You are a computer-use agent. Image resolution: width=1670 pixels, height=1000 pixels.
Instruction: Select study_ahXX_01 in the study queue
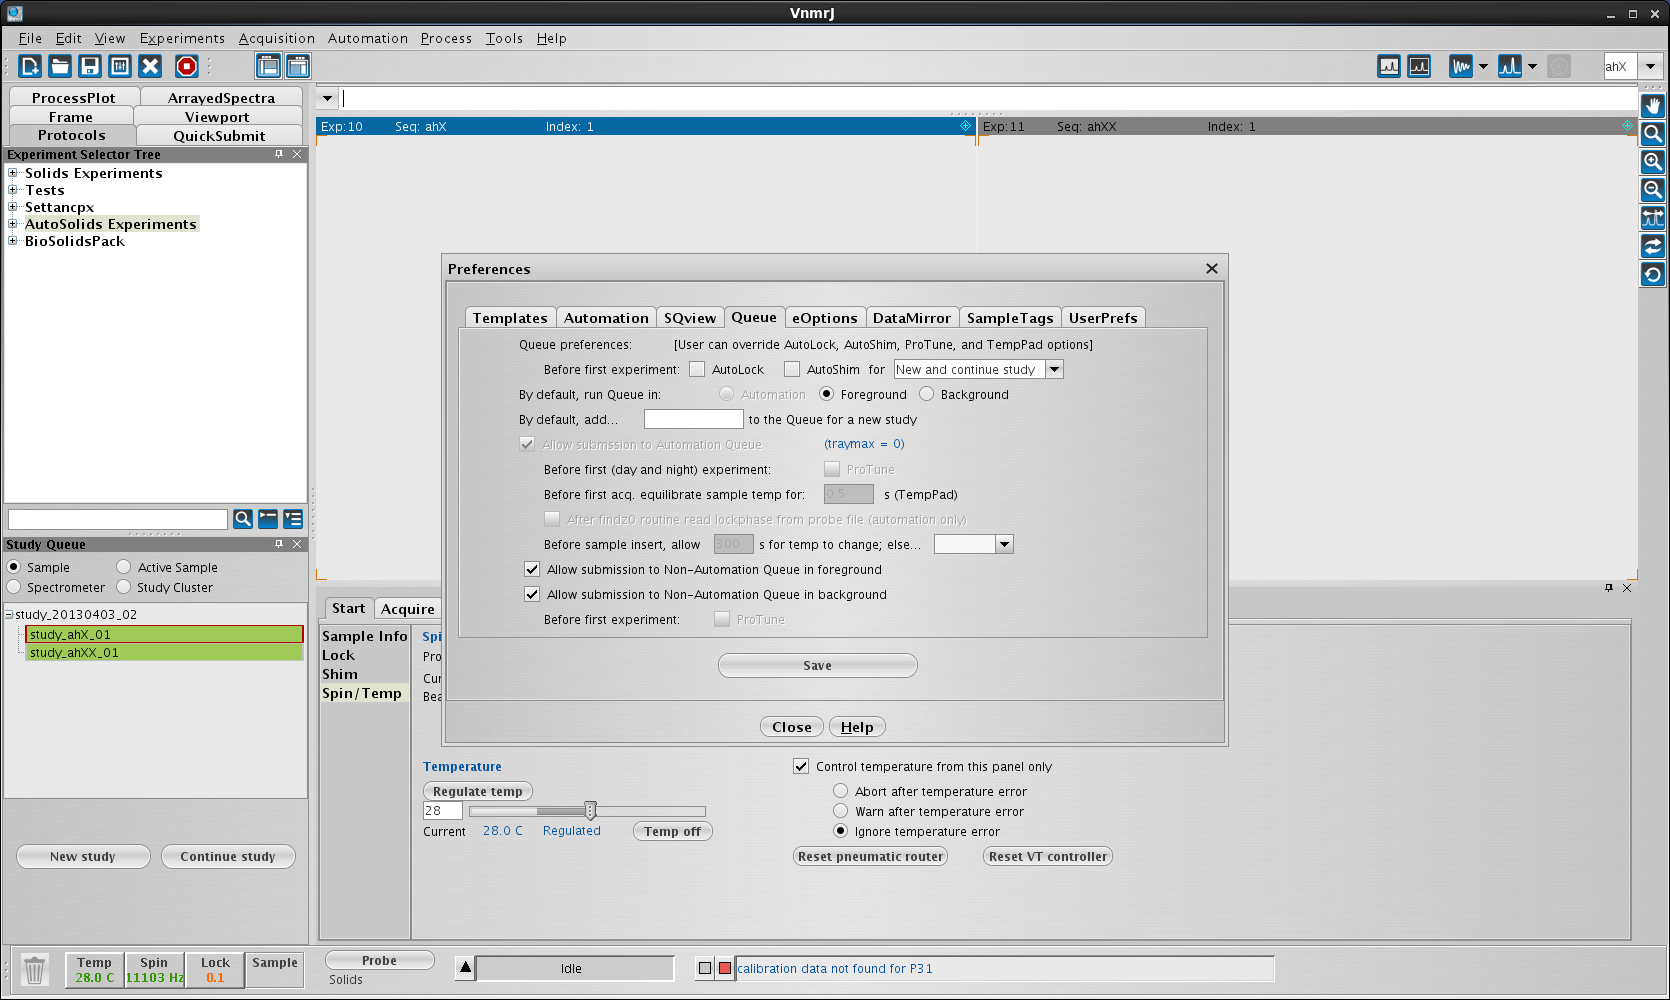(x=74, y=653)
